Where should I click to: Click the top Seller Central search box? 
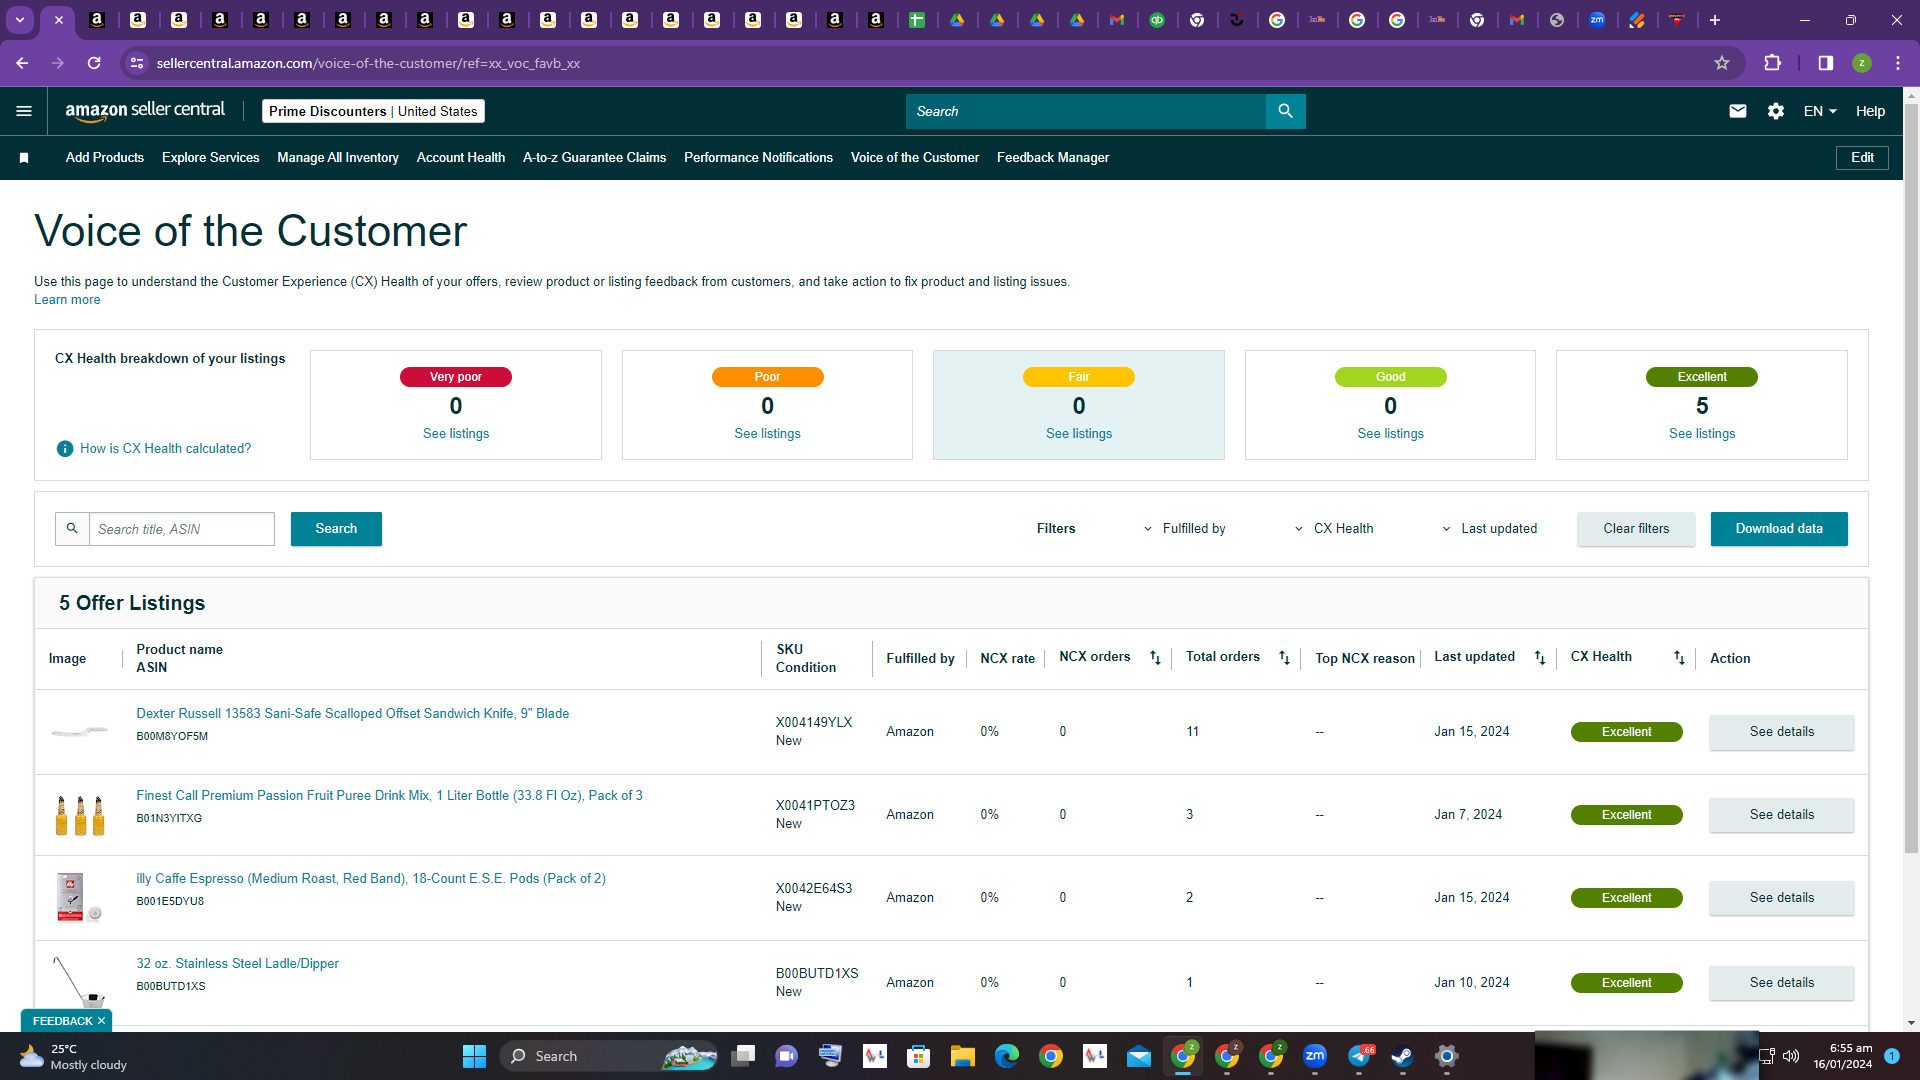click(x=1086, y=111)
